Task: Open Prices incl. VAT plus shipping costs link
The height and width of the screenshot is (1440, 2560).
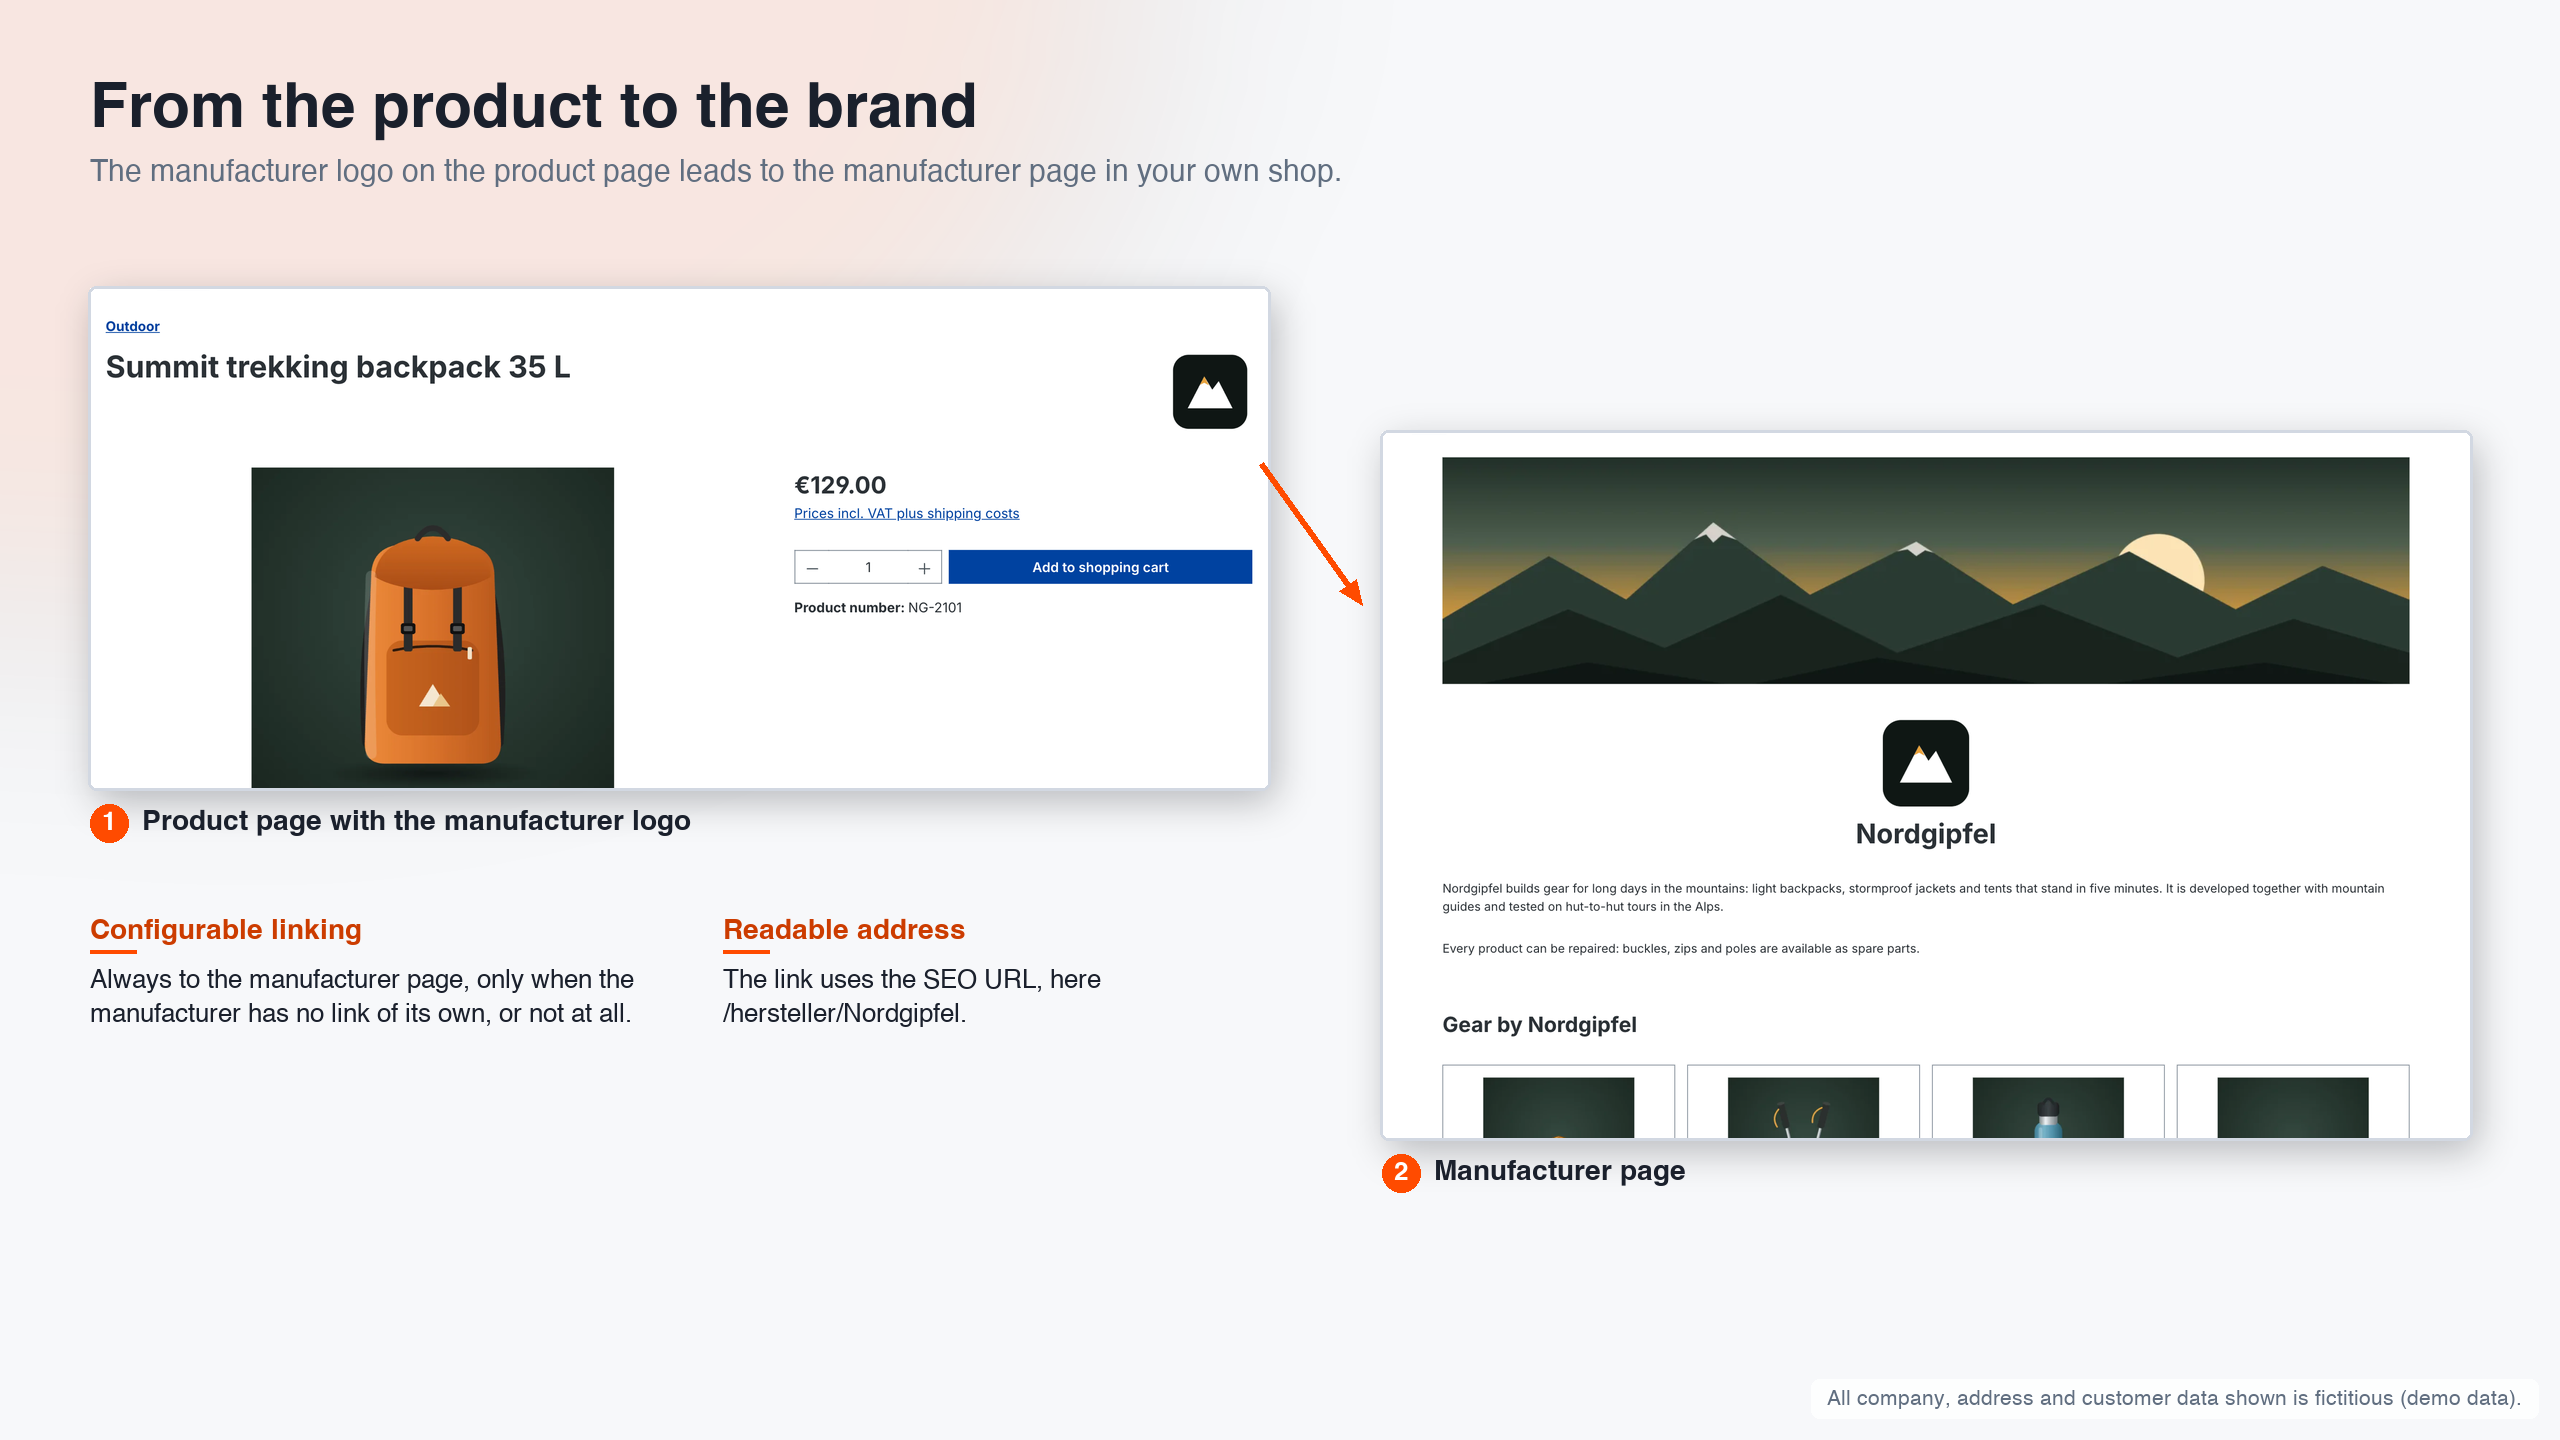Action: click(x=906, y=513)
